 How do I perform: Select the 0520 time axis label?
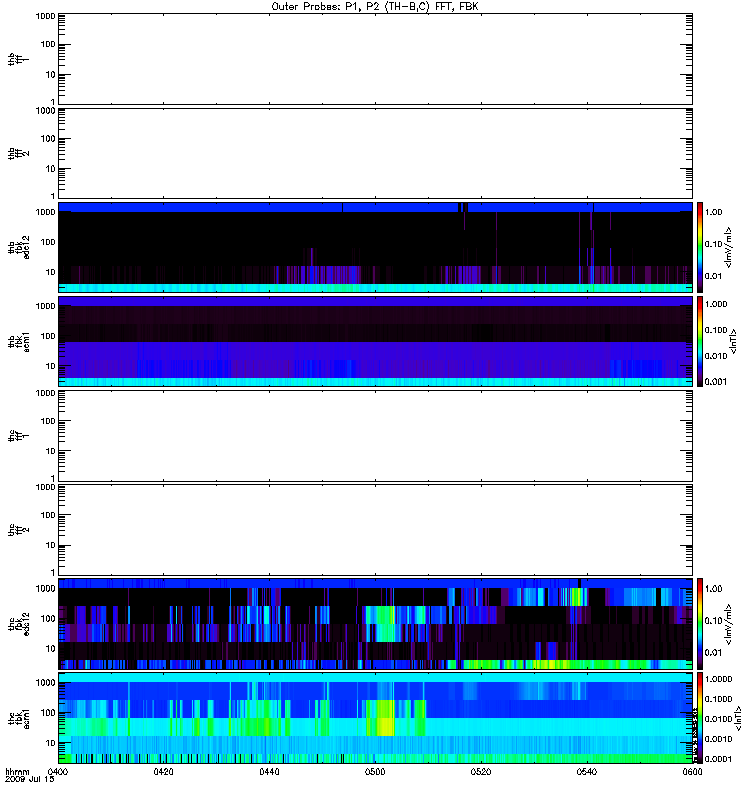(481, 771)
